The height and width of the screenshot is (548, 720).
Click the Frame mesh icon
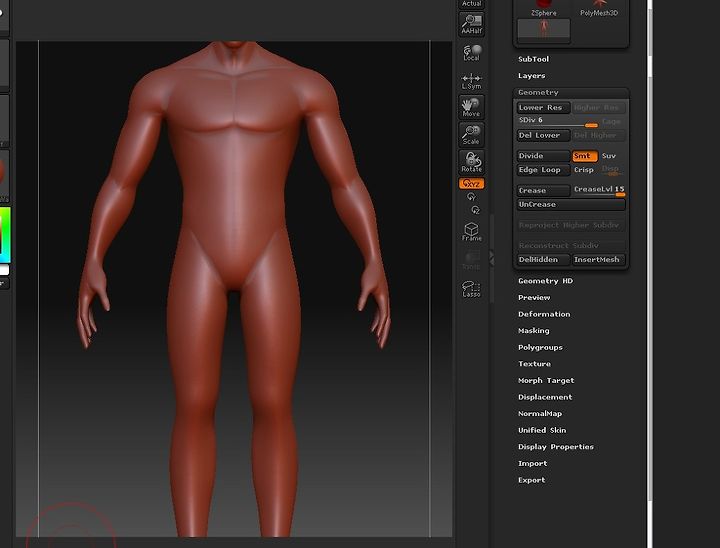(471, 232)
